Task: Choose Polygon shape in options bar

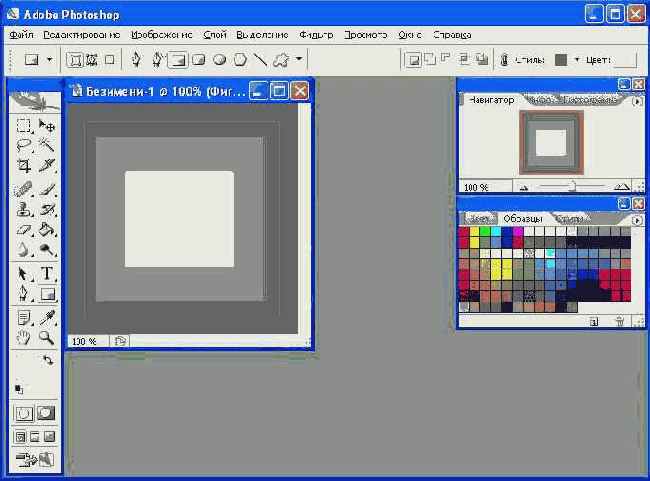Action: click(x=240, y=60)
